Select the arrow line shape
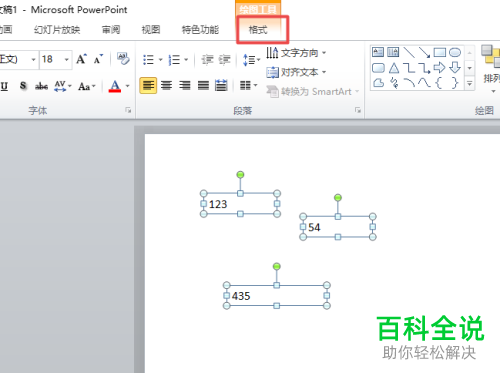The image size is (500, 373). 424,52
